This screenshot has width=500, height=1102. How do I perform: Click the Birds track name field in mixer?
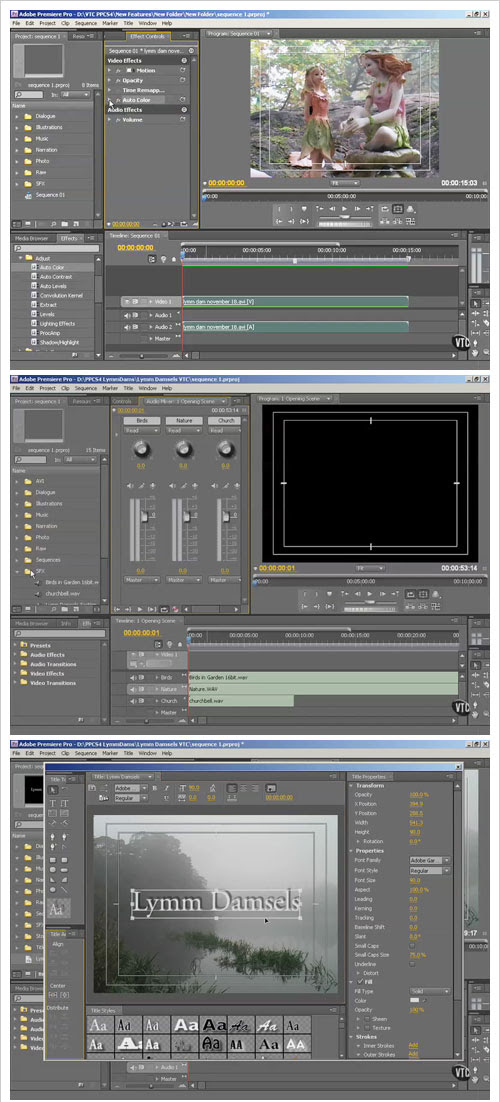(x=141, y=420)
